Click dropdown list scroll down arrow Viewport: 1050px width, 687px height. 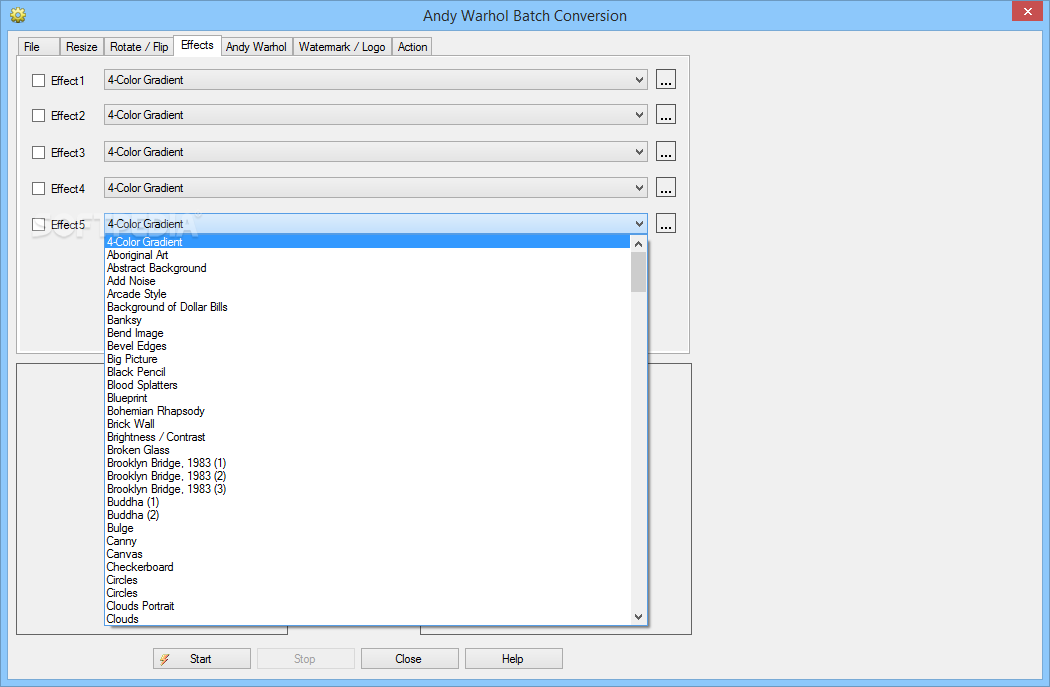(638, 617)
